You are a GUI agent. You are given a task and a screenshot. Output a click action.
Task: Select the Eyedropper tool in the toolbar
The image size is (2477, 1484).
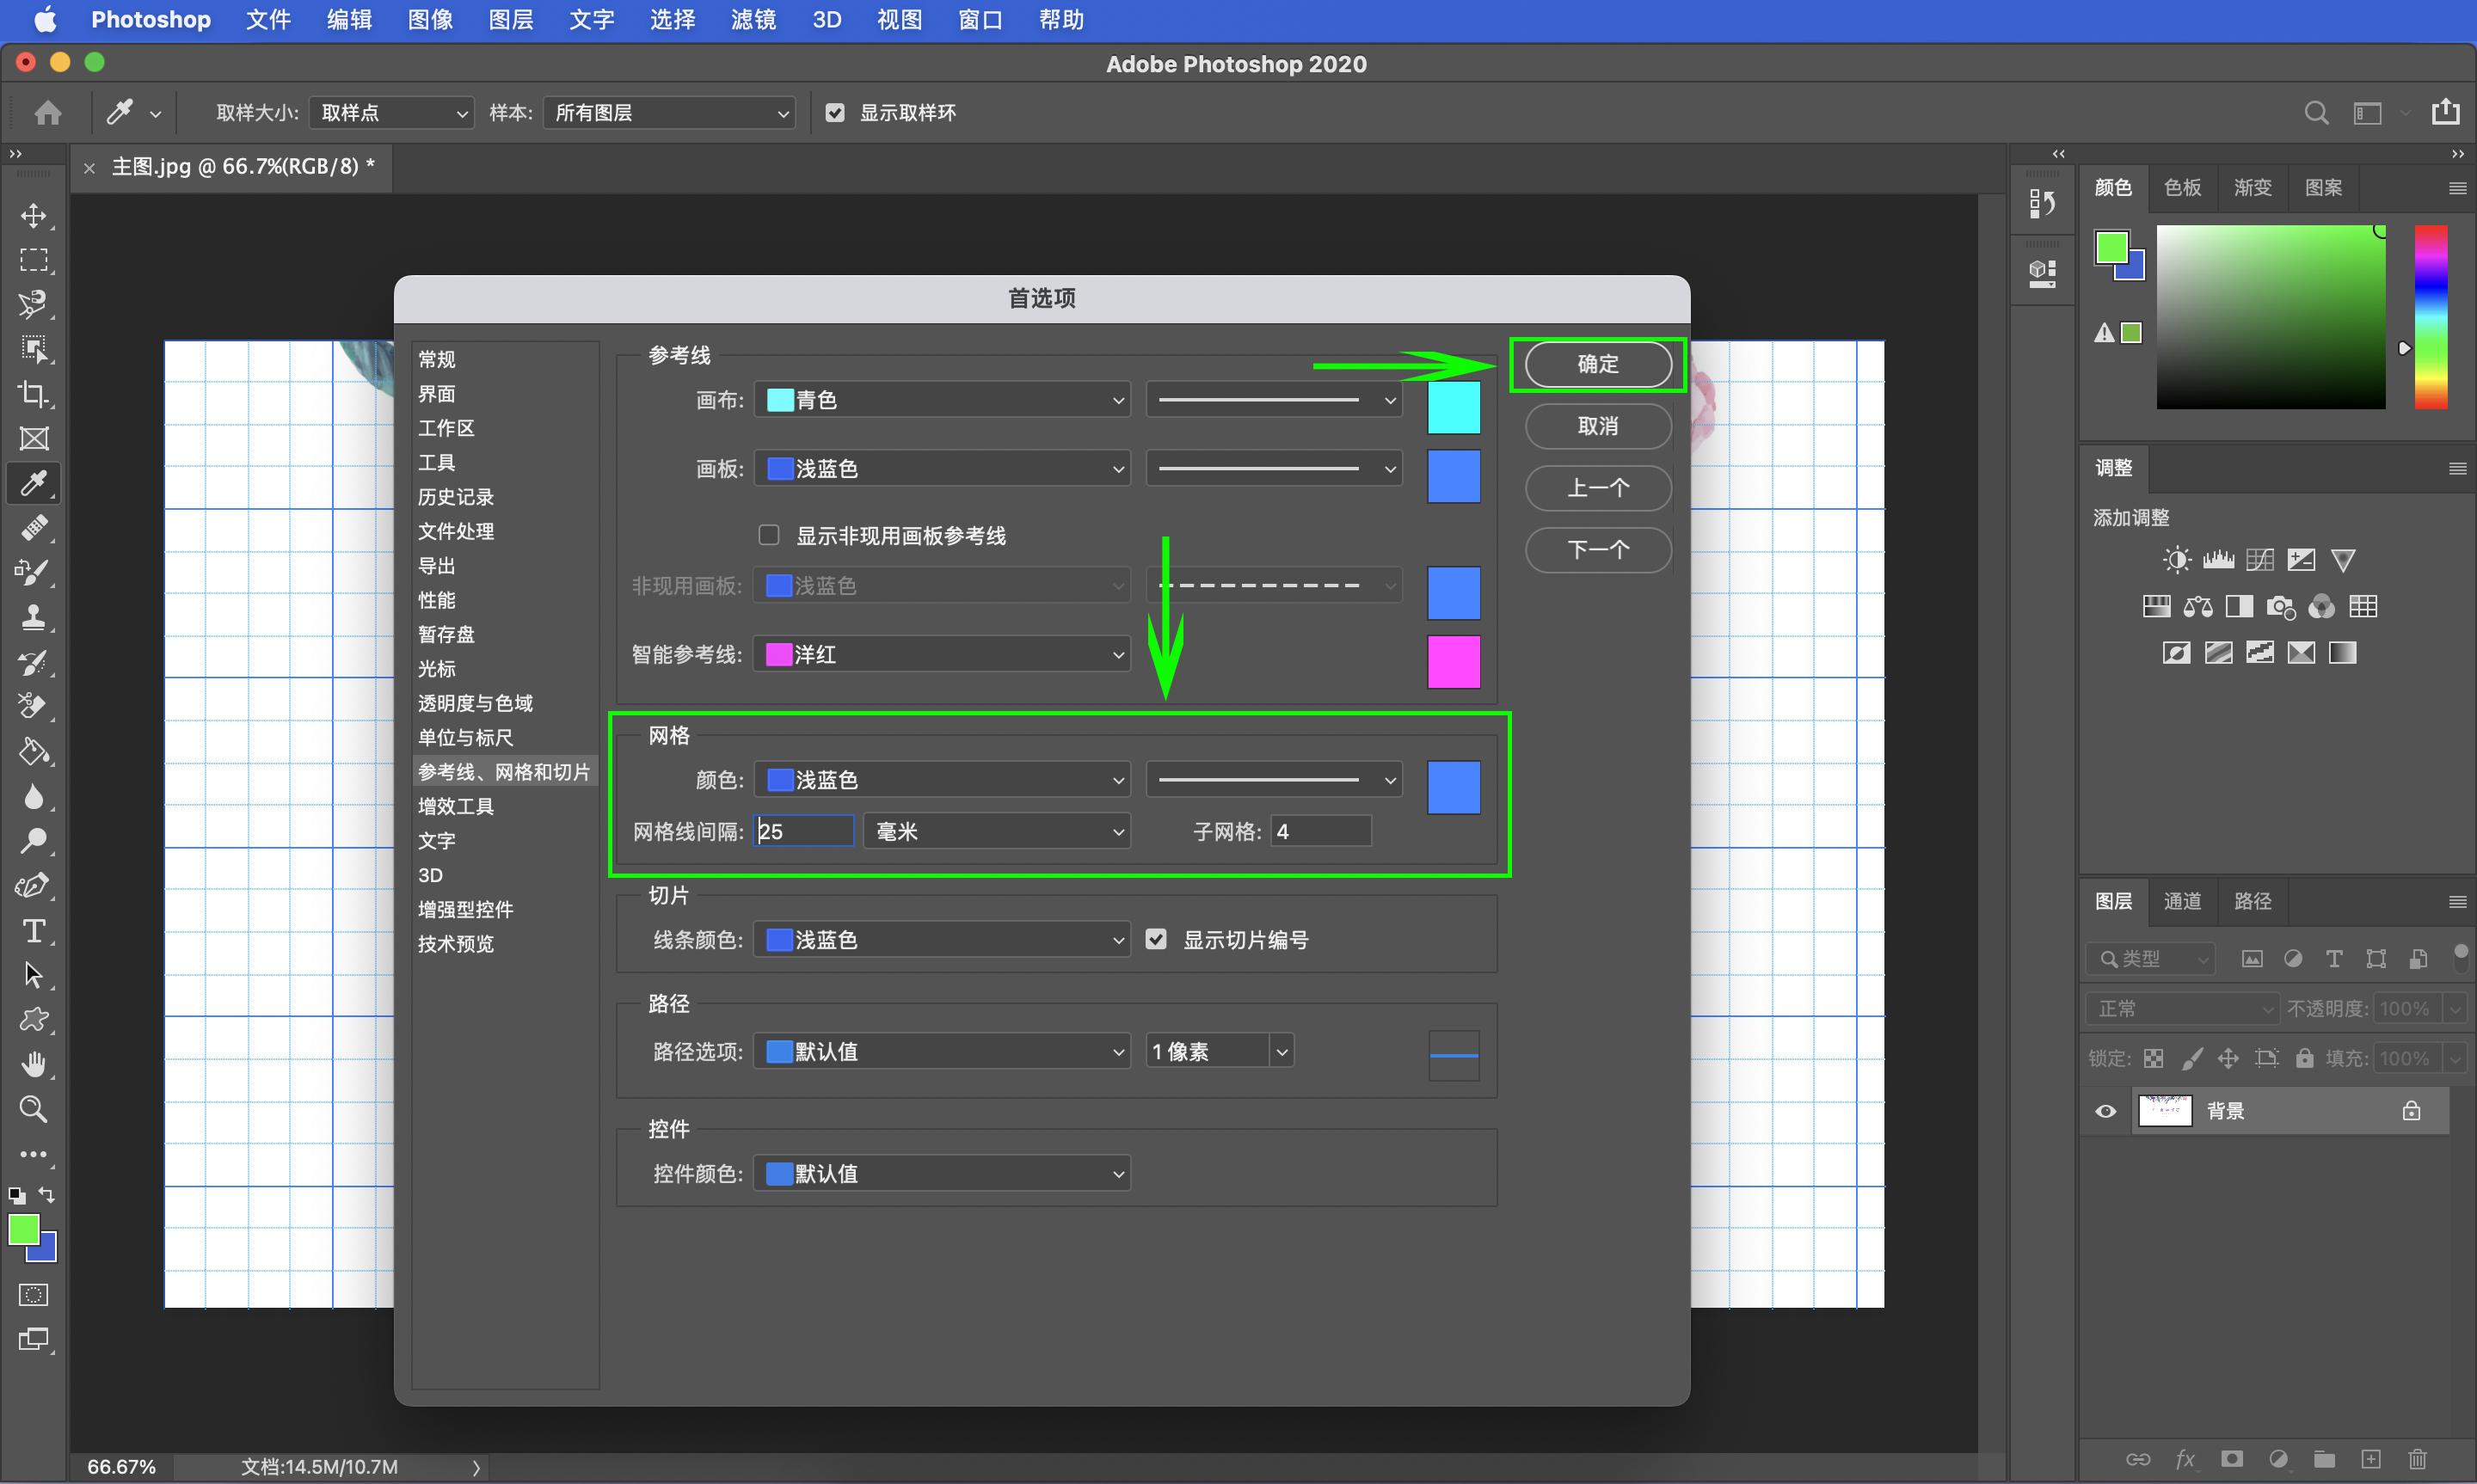tap(34, 483)
